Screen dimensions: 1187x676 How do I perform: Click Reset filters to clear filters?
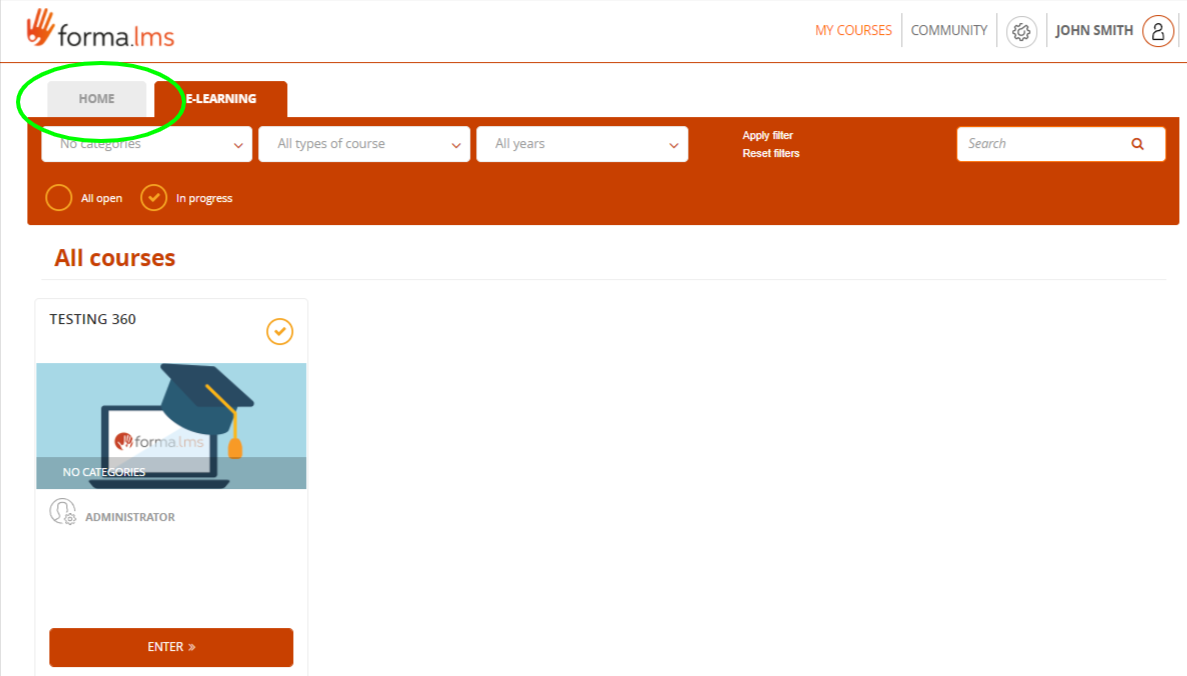pyautogui.click(x=770, y=153)
